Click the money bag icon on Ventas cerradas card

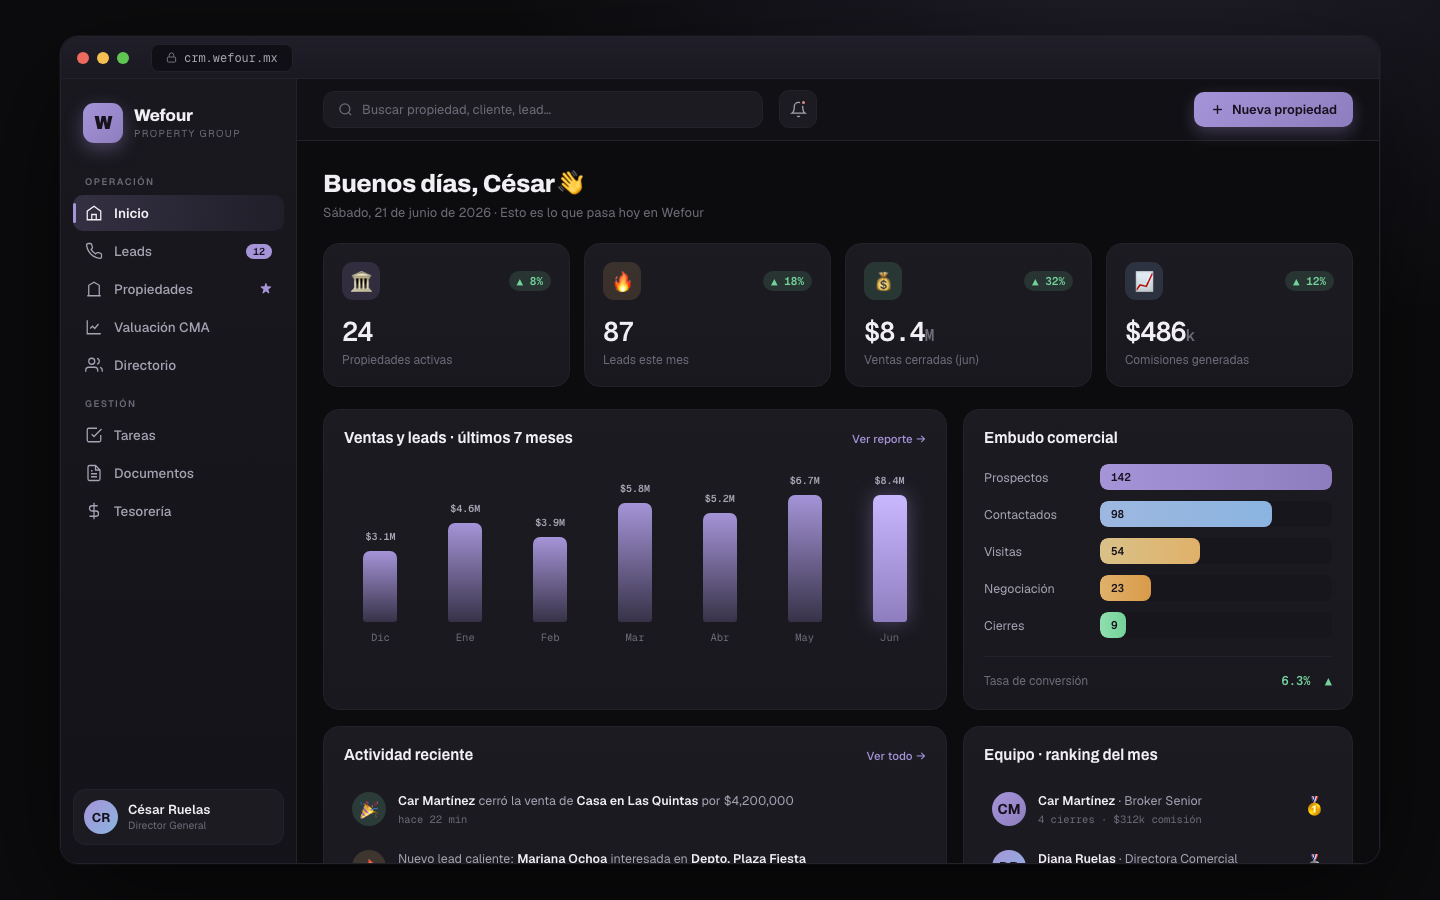tap(883, 281)
